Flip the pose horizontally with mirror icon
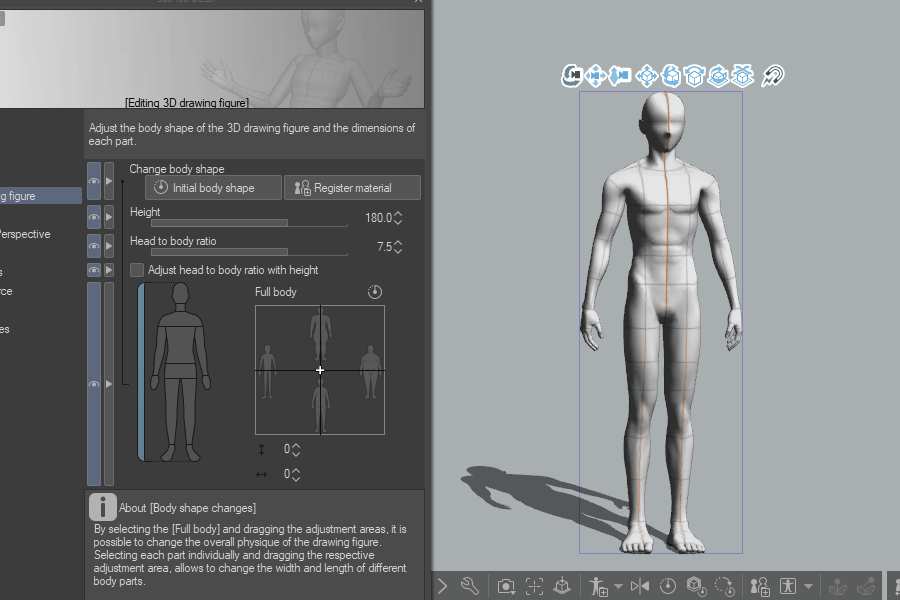This screenshot has height=600, width=900. 640,586
